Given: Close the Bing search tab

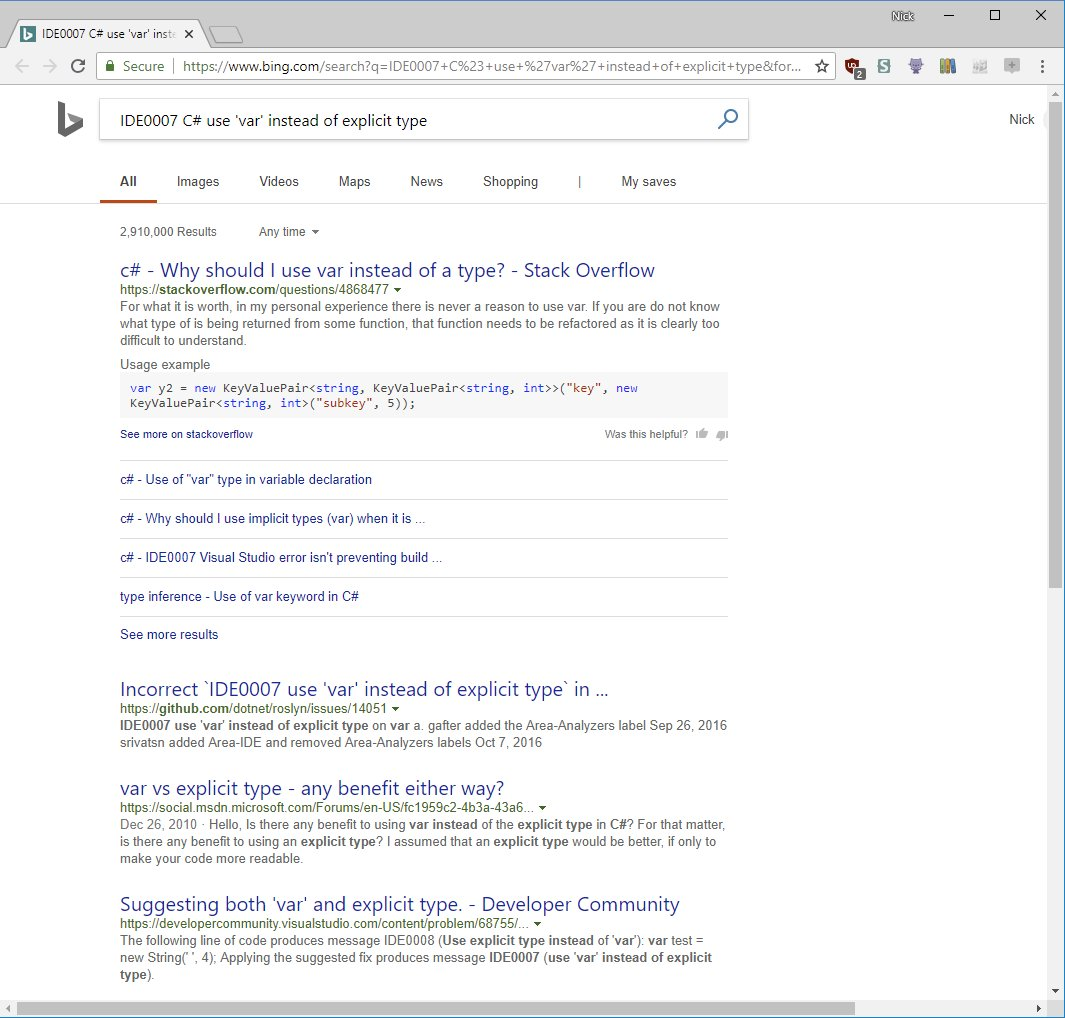Looking at the screenshot, I should click(189, 34).
